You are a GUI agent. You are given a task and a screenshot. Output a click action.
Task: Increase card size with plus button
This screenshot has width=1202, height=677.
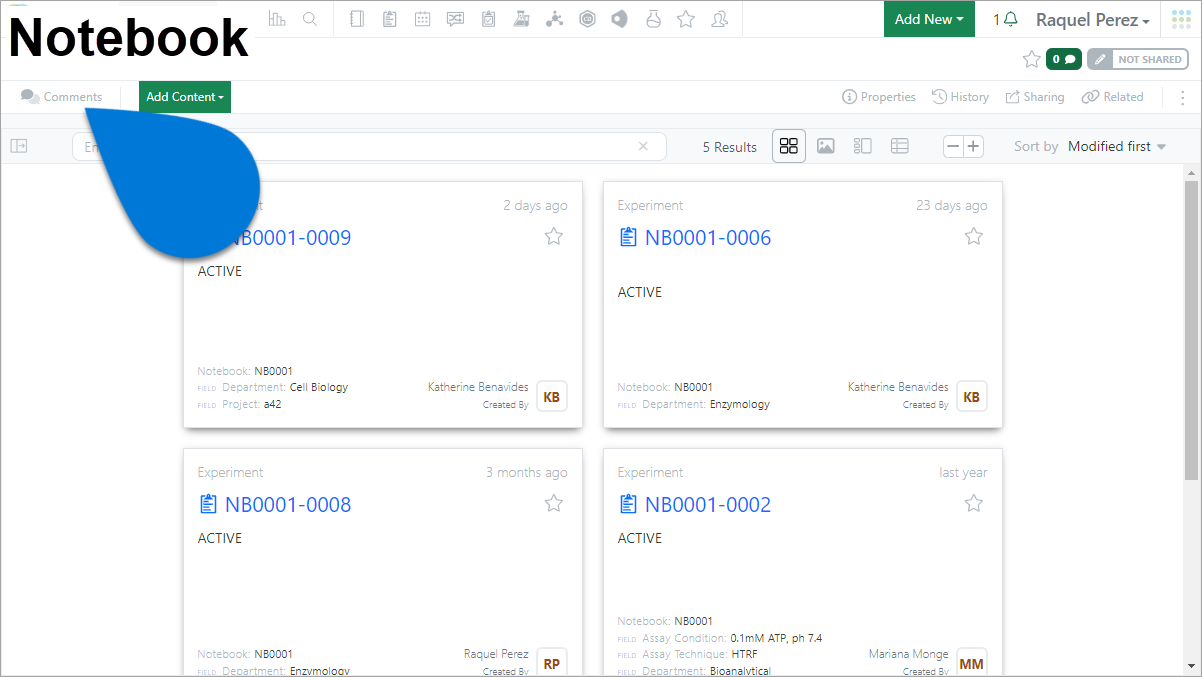pos(974,146)
